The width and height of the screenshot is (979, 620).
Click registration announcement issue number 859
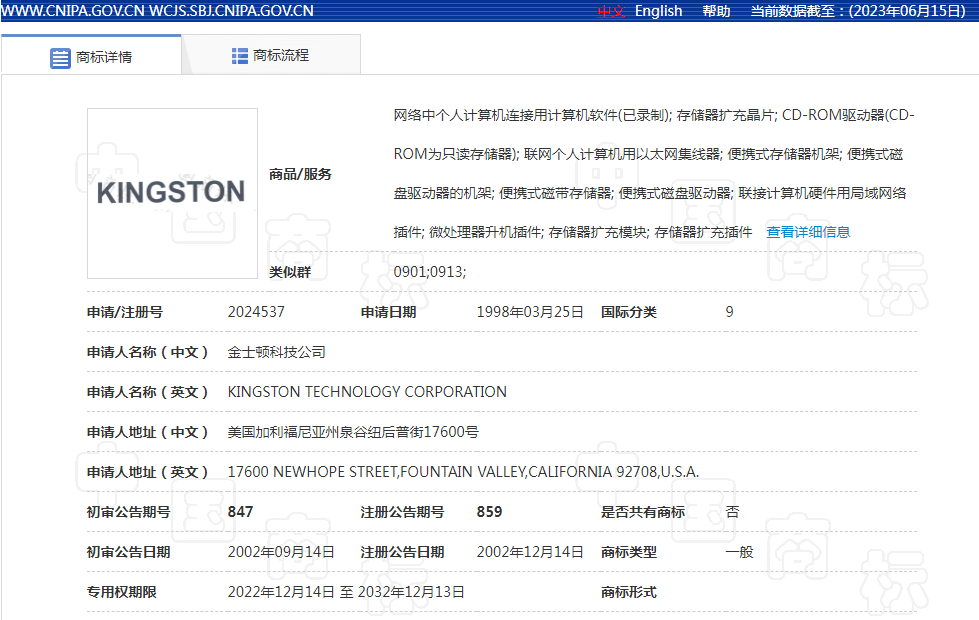pyautogui.click(x=489, y=512)
